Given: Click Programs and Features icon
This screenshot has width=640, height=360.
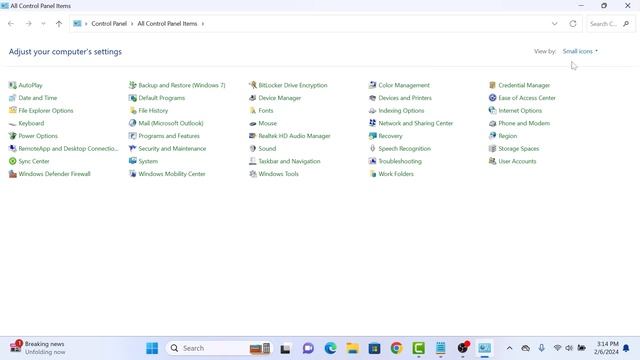Looking at the screenshot, I should pyautogui.click(x=133, y=136).
